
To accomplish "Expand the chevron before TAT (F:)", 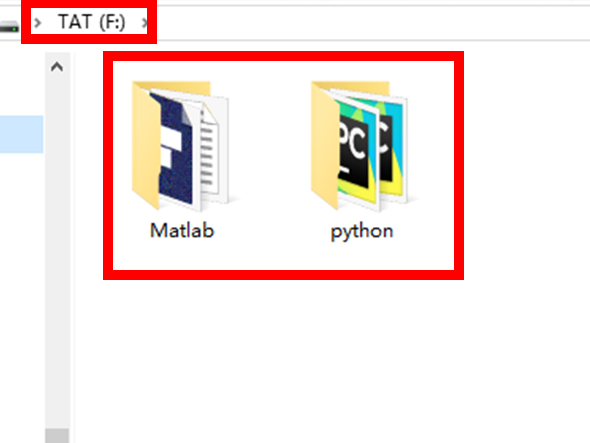I will click(x=37, y=23).
